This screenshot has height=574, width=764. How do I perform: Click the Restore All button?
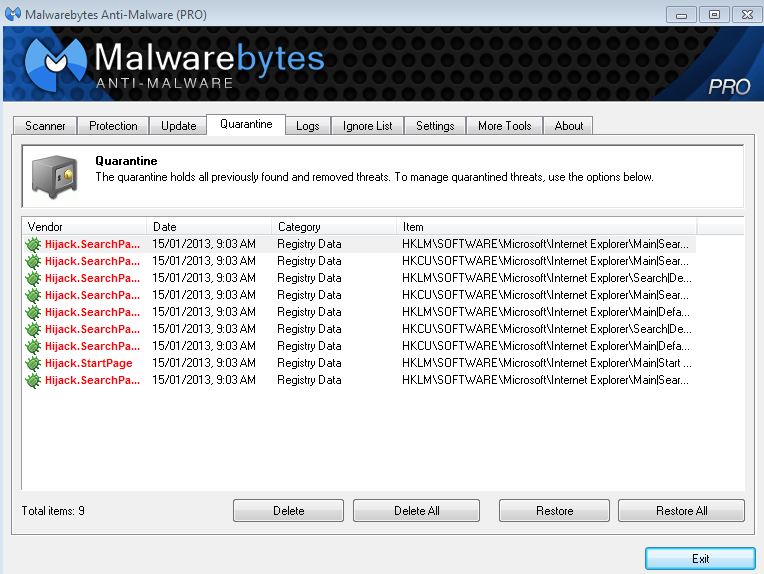pyautogui.click(x=681, y=511)
